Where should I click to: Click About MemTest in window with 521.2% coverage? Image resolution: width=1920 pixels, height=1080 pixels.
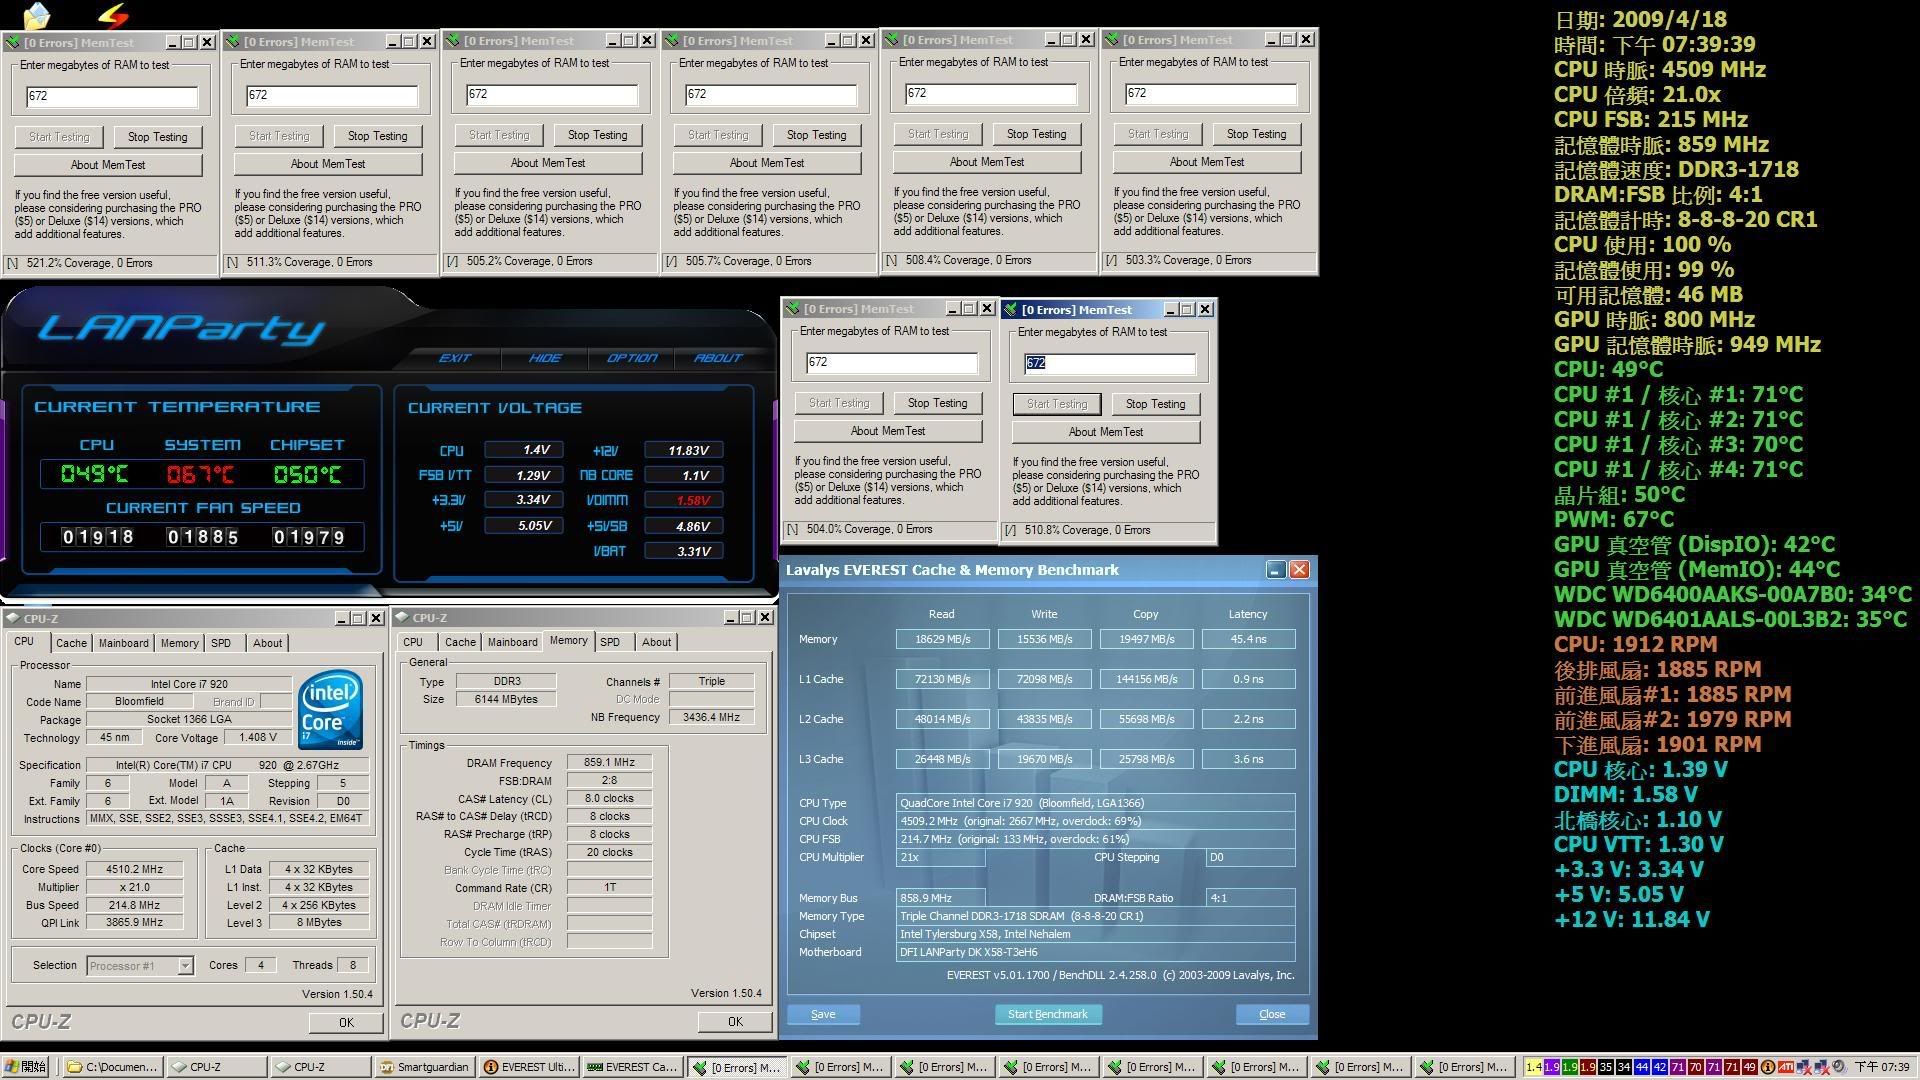108,165
